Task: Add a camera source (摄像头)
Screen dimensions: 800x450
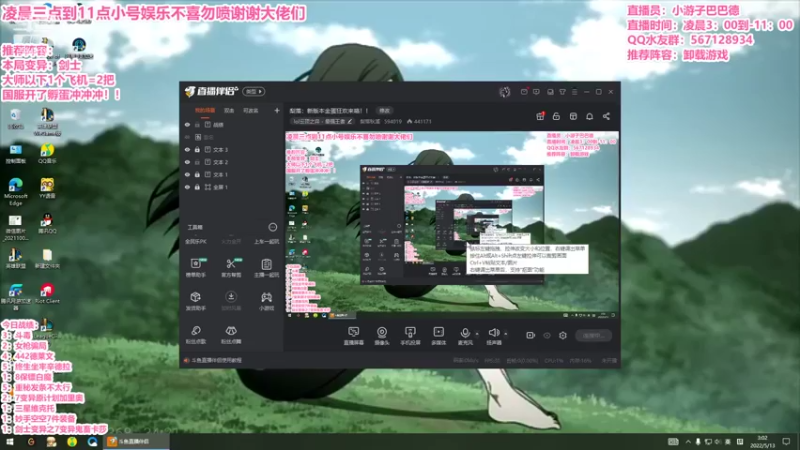Action: pos(382,336)
